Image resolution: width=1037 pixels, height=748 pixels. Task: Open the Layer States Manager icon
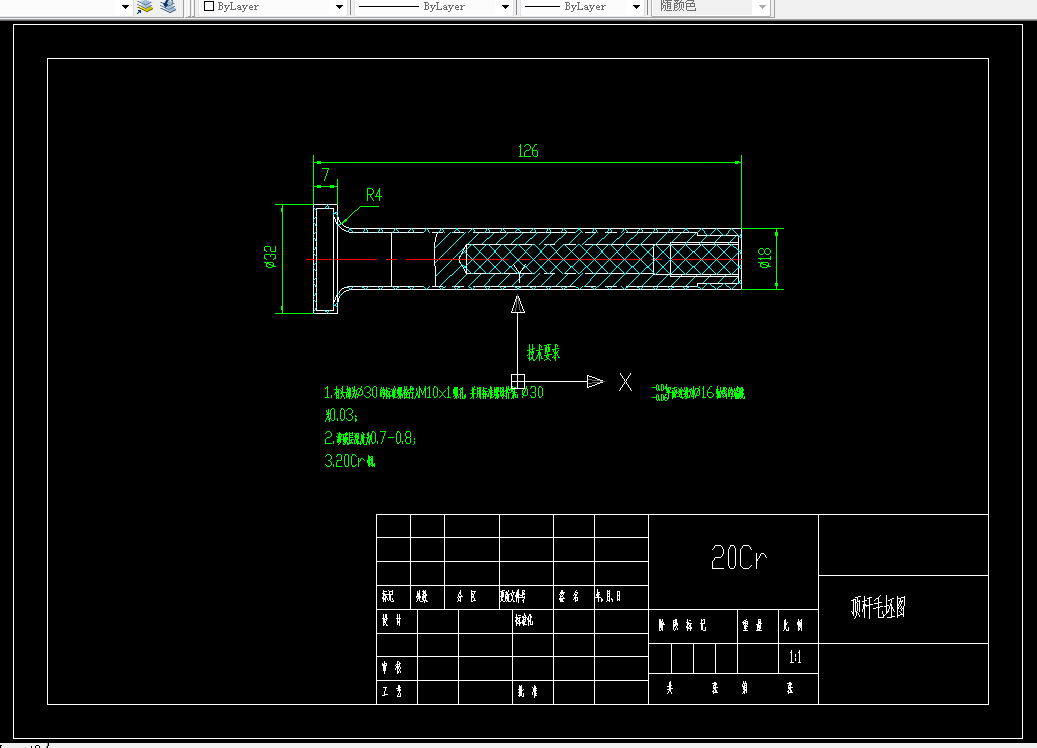[x=145, y=7]
